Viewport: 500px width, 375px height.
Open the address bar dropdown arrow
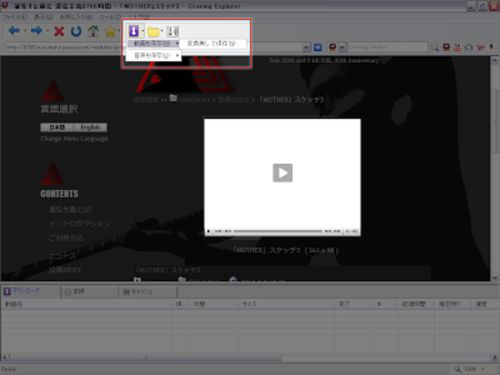(306, 48)
